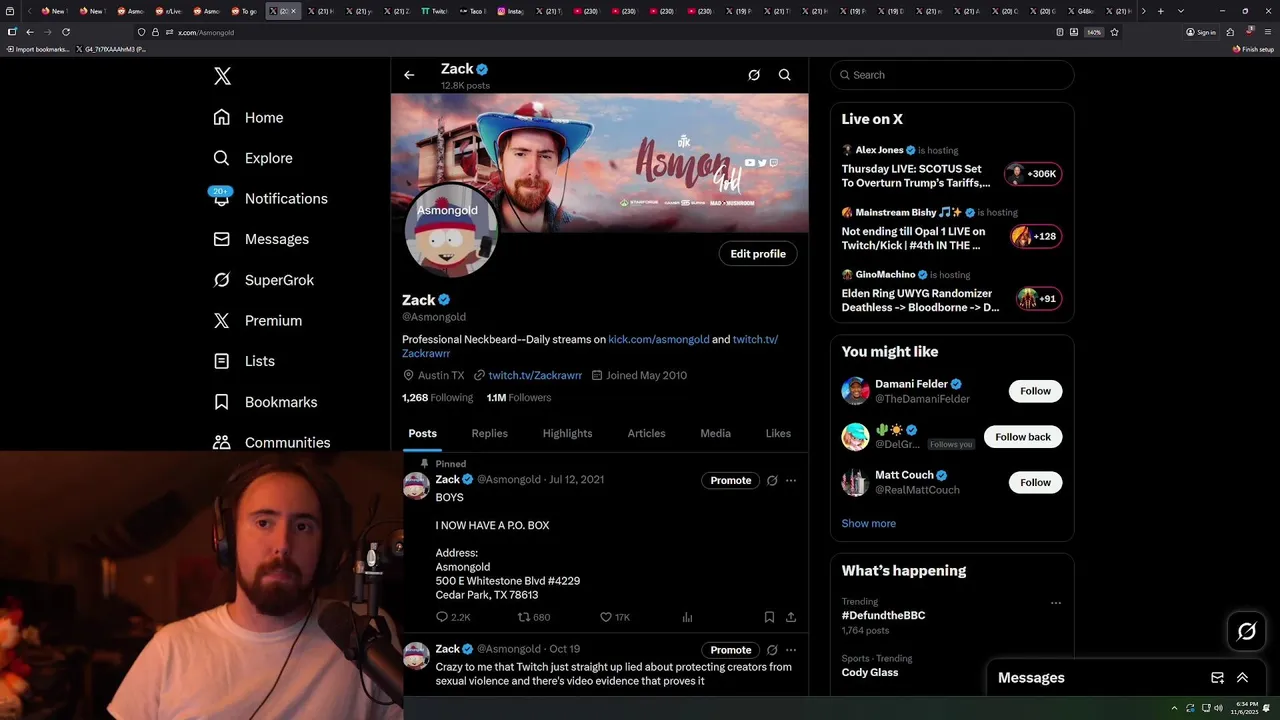Image resolution: width=1280 pixels, height=720 pixels.
Task: Like the pinned post with 17K likes
Action: point(614,618)
